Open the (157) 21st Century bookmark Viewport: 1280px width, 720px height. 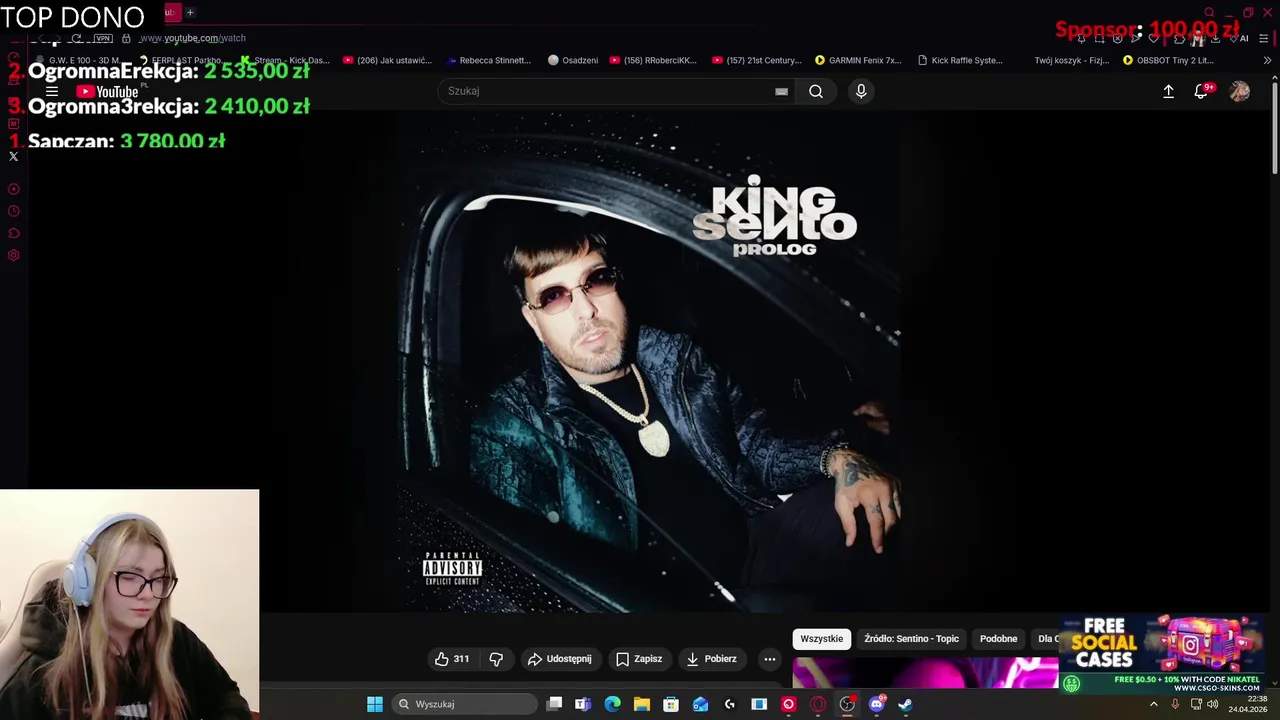[x=757, y=60]
